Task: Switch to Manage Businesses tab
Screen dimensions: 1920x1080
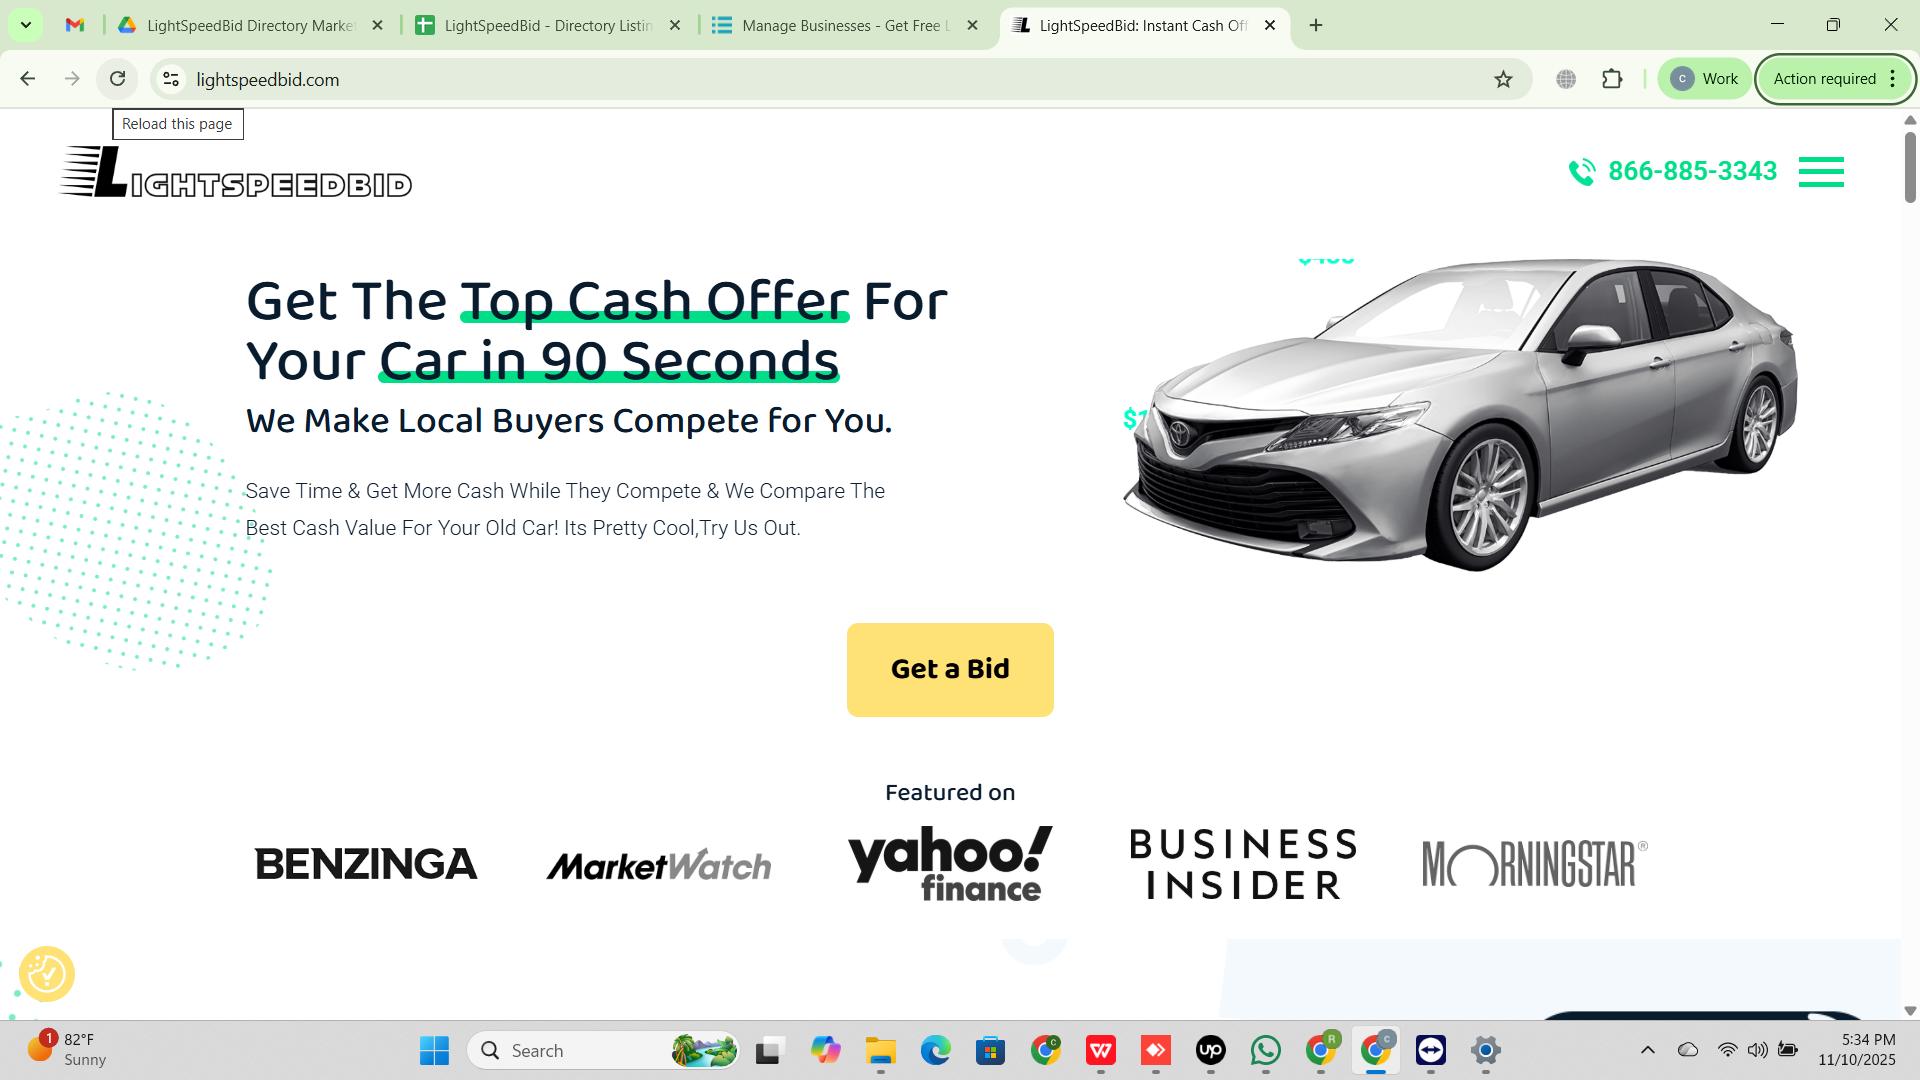Action: (x=847, y=25)
